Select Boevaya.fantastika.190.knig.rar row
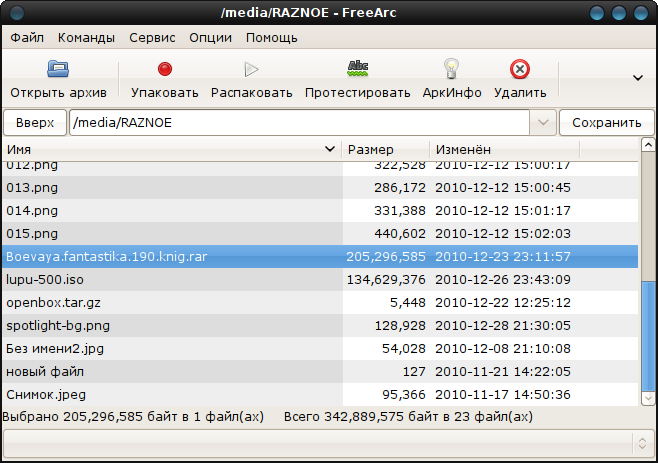This screenshot has width=658, height=463. pos(320,256)
